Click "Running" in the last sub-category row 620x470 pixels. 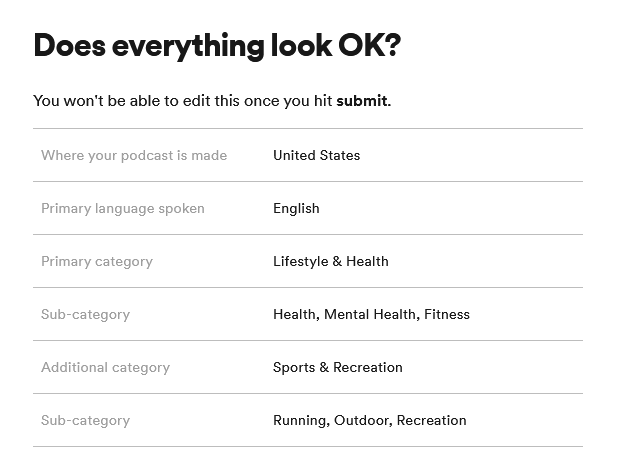point(299,420)
